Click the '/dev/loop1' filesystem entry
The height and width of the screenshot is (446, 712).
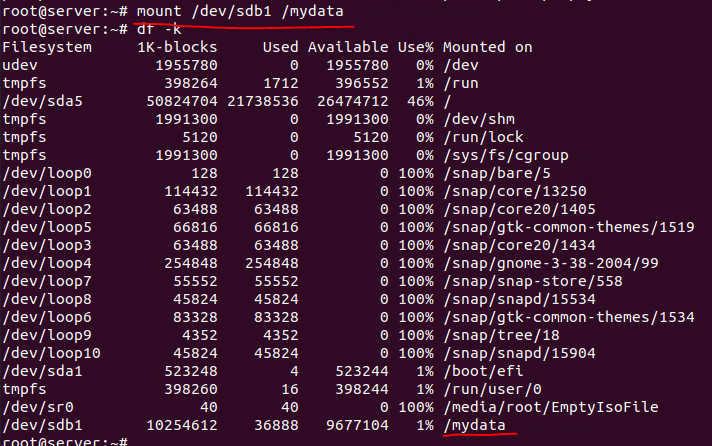47,191
